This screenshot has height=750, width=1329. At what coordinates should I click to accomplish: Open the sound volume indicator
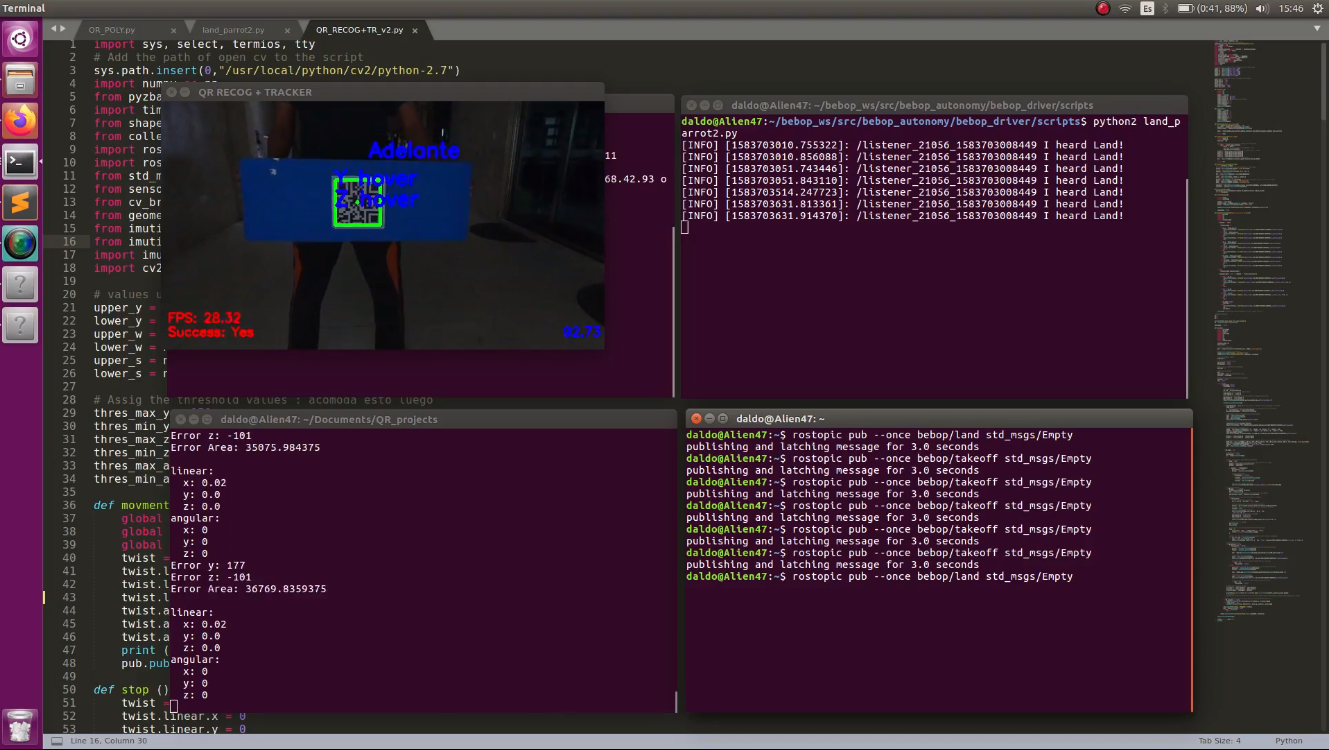(x=1263, y=8)
